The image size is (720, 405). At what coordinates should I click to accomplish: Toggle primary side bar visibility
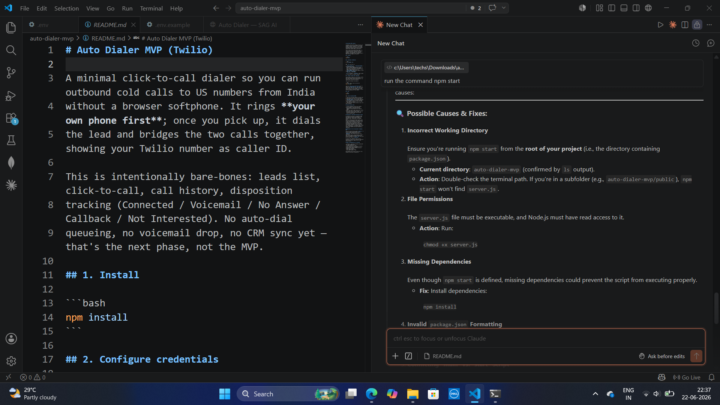(x=612, y=8)
